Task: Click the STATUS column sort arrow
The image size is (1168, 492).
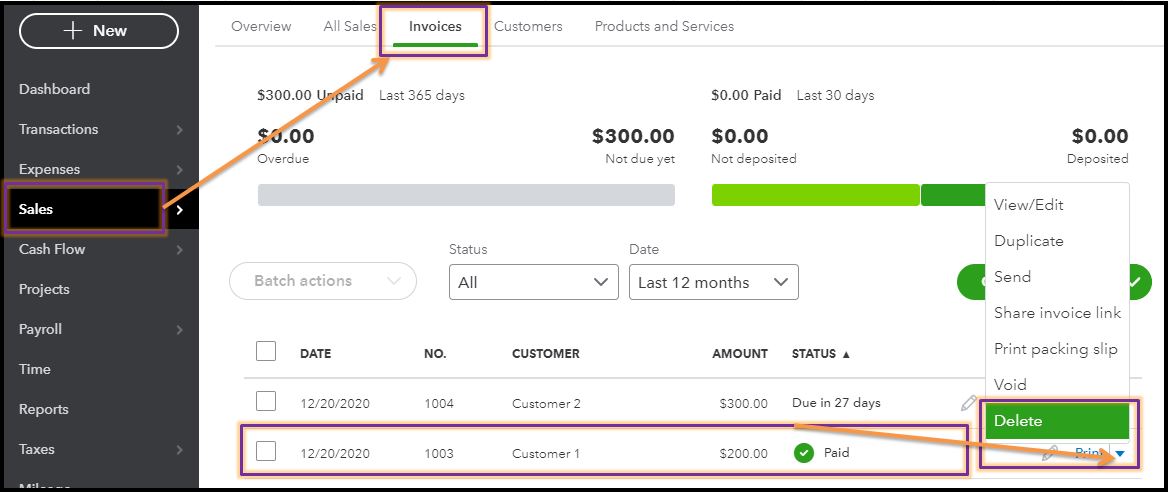Action: [847, 354]
